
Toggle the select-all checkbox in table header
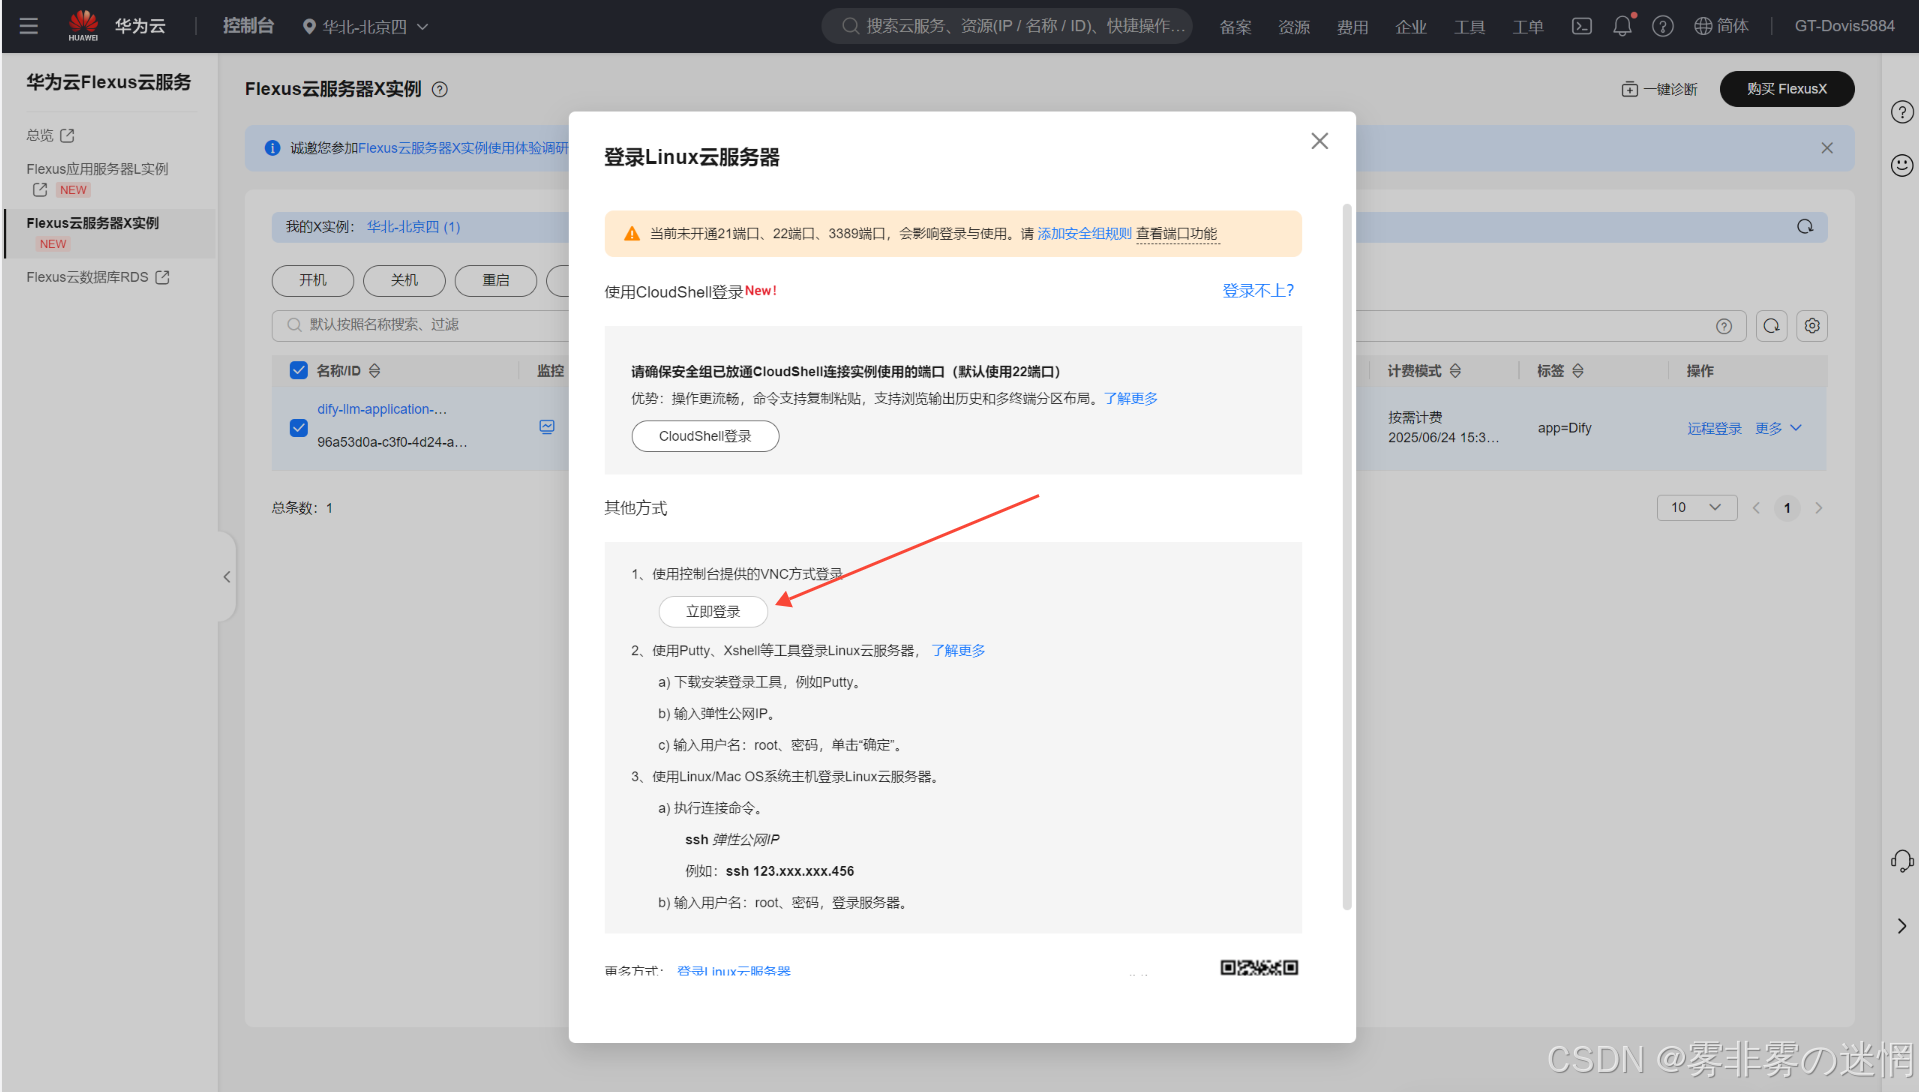coord(298,370)
